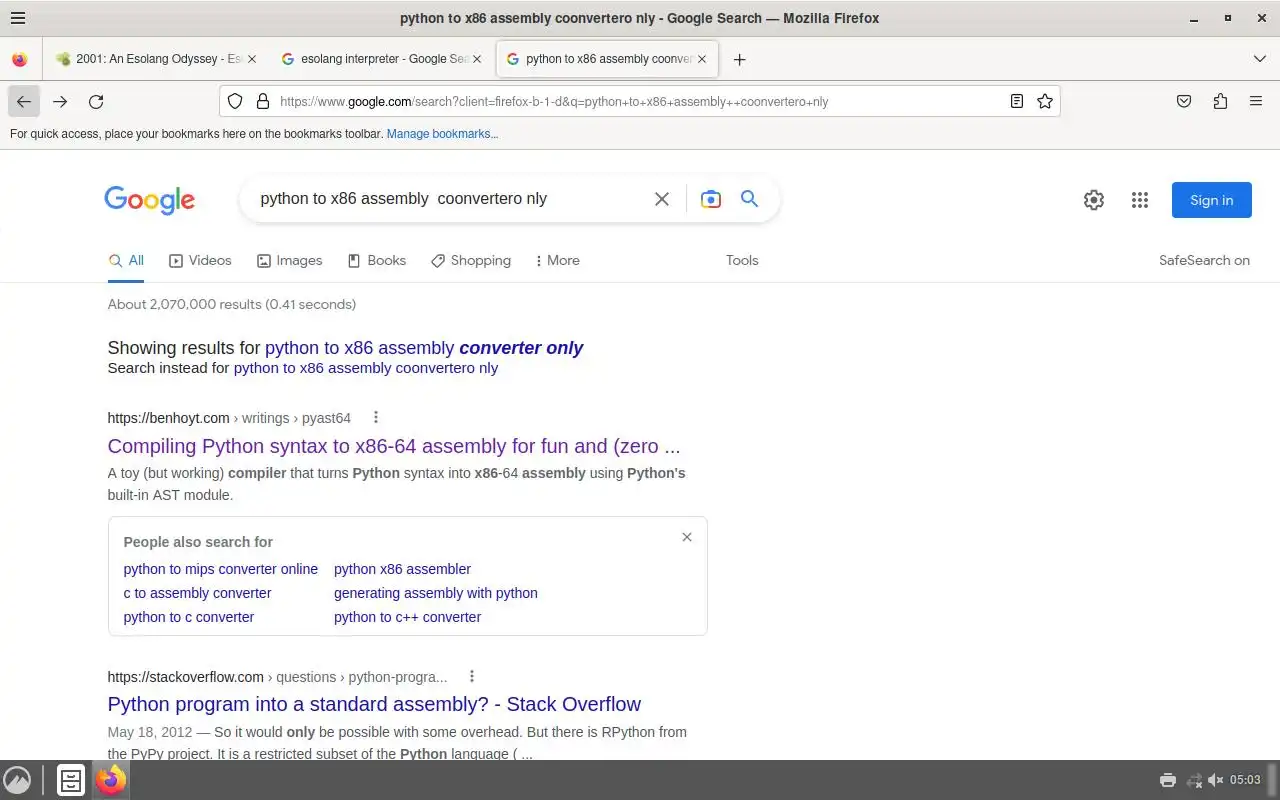Go back to the previous page
The height and width of the screenshot is (800, 1280).
coord(24,101)
